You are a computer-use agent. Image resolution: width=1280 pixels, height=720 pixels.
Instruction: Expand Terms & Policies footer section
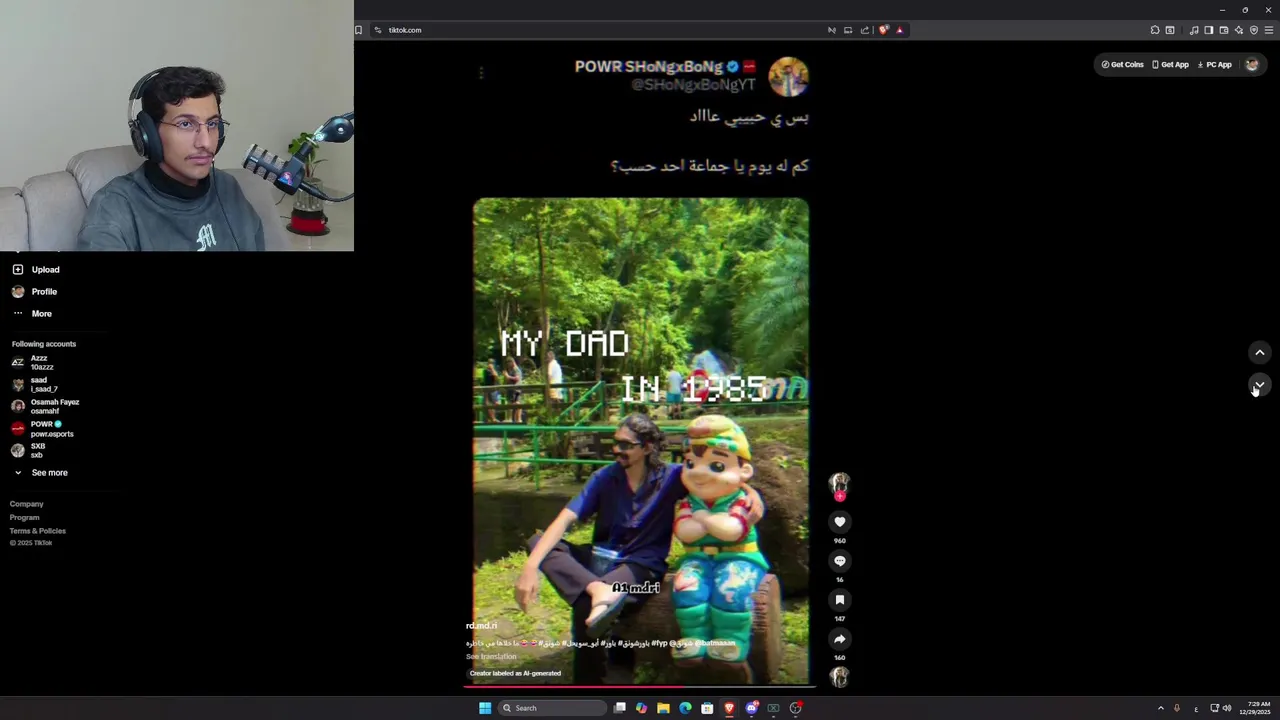(x=38, y=531)
